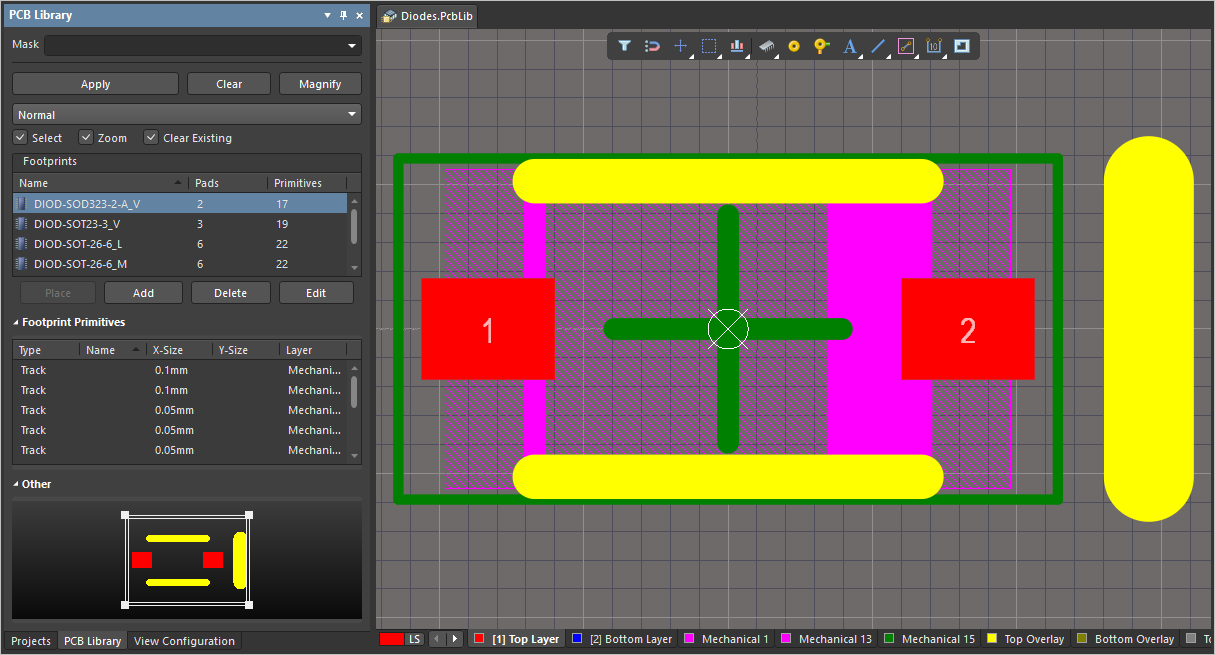Select the place text string tool

(x=850, y=46)
